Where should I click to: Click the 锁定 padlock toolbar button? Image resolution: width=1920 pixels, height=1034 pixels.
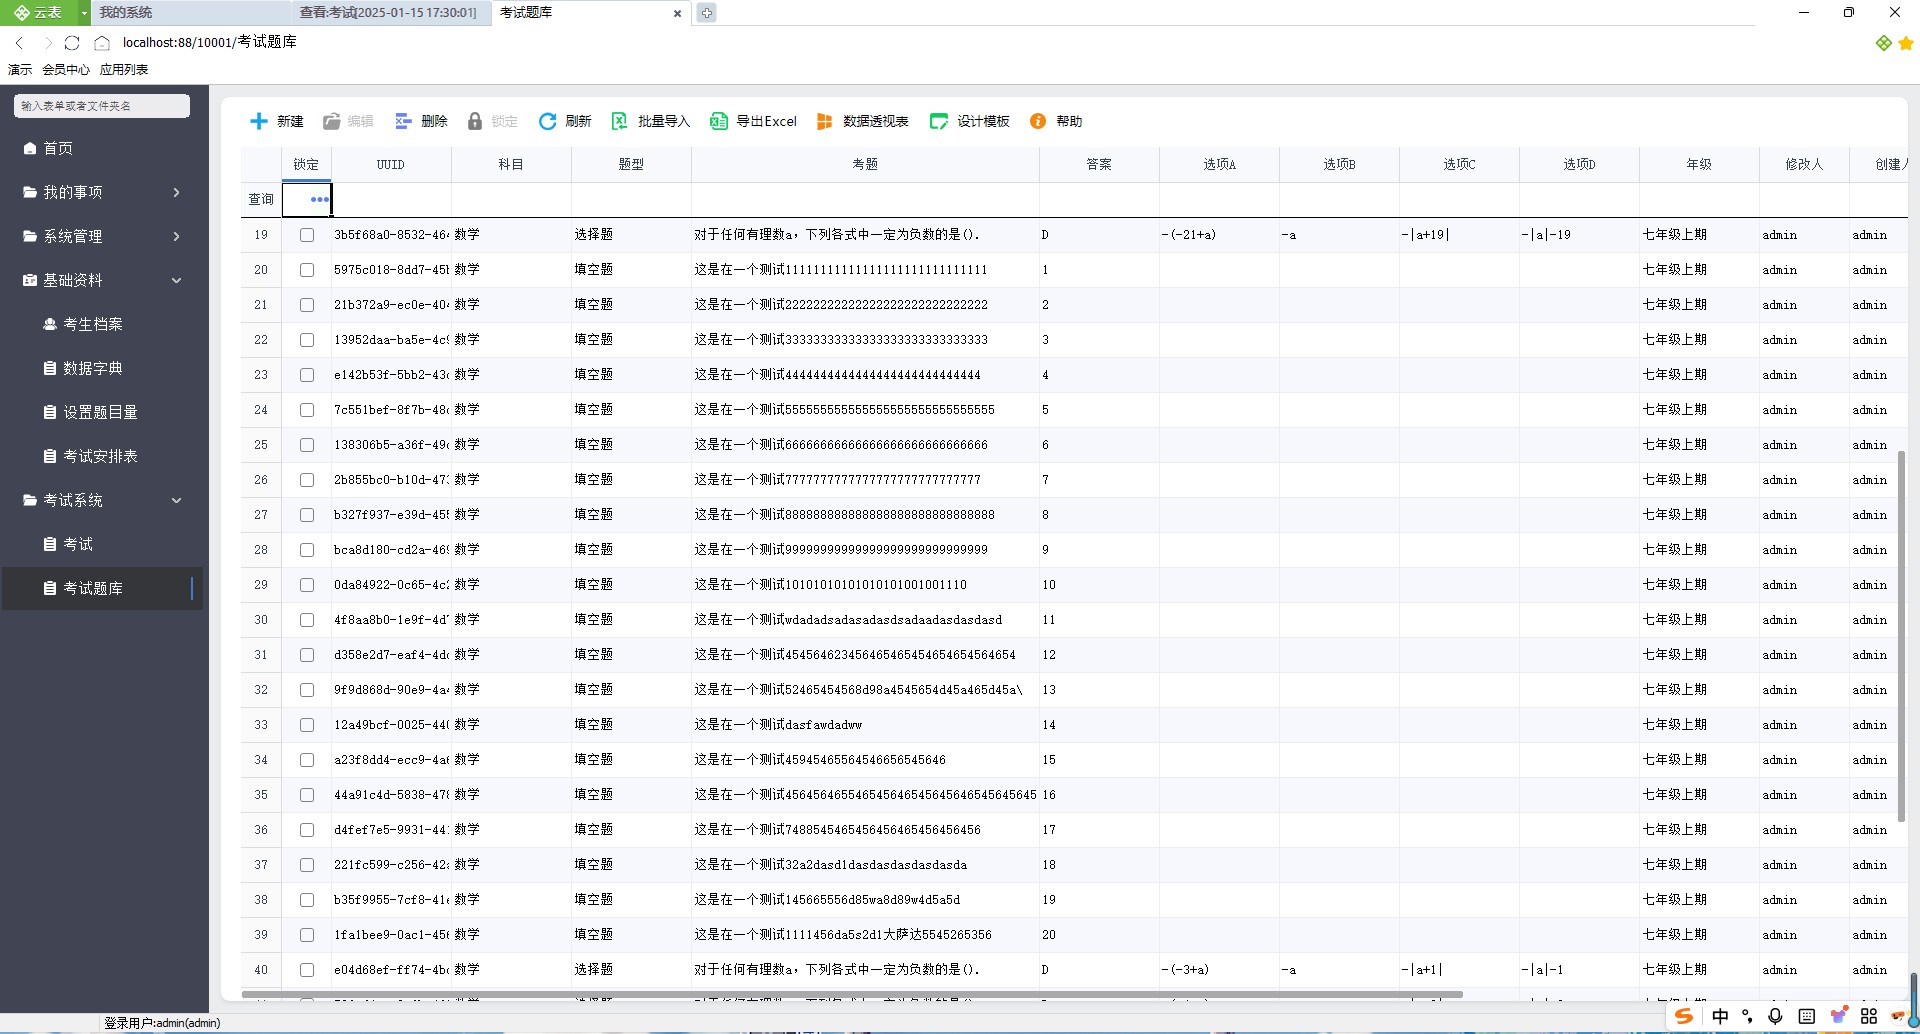492,121
